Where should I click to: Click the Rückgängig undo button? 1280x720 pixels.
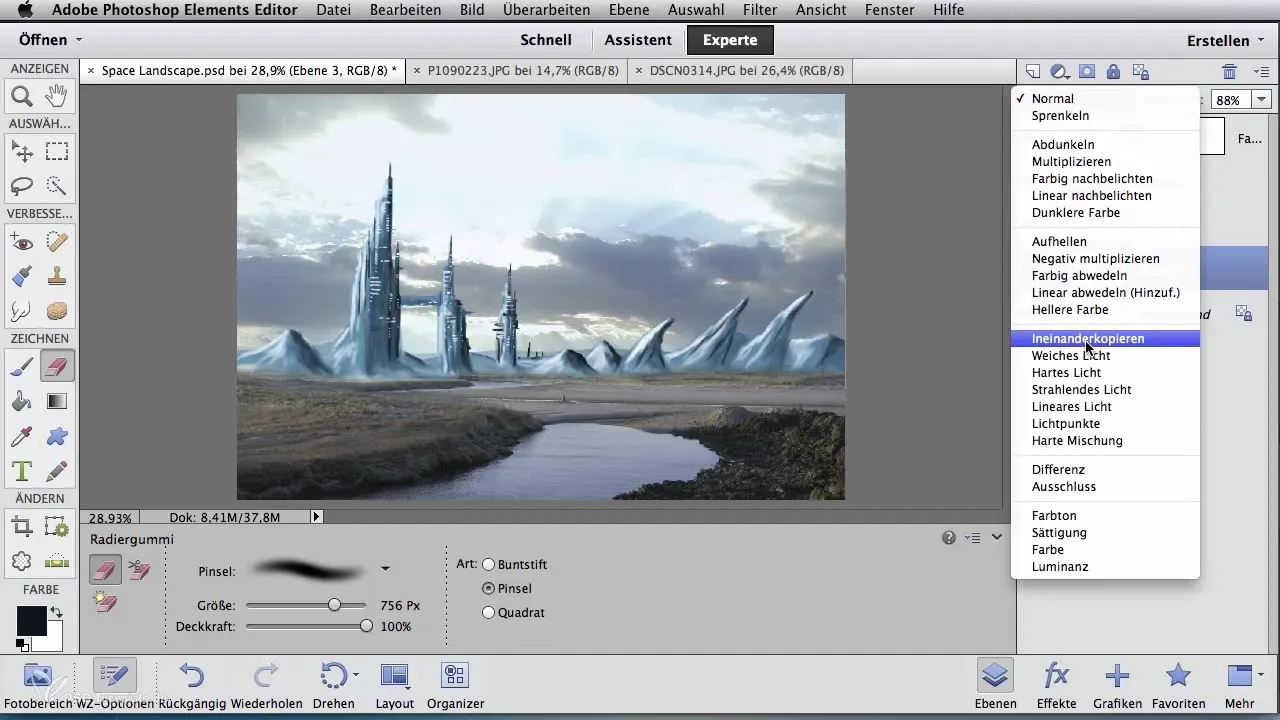(191, 683)
